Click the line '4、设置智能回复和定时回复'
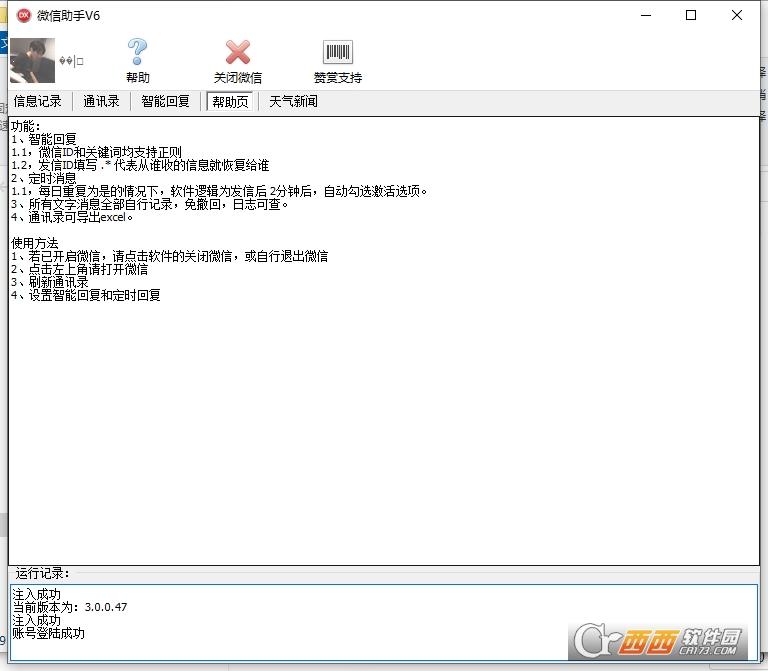 tap(86, 295)
